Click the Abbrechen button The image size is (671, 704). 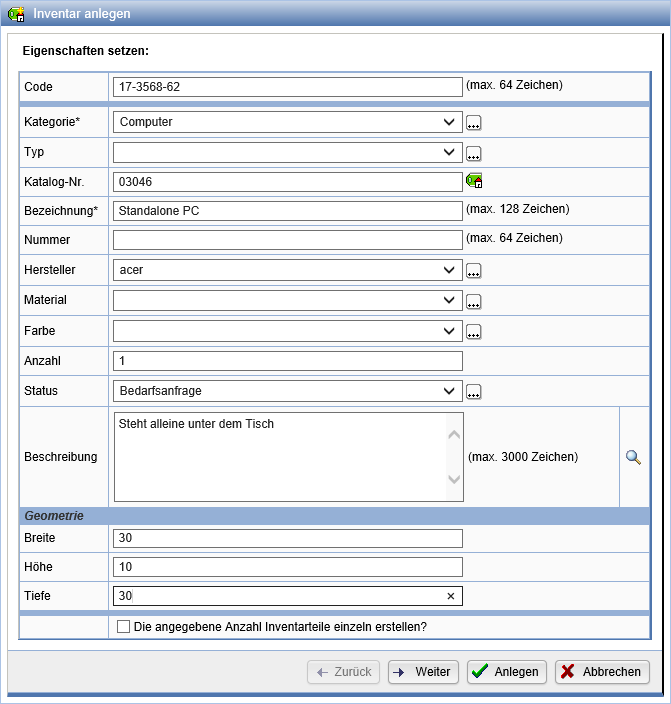click(x=602, y=672)
